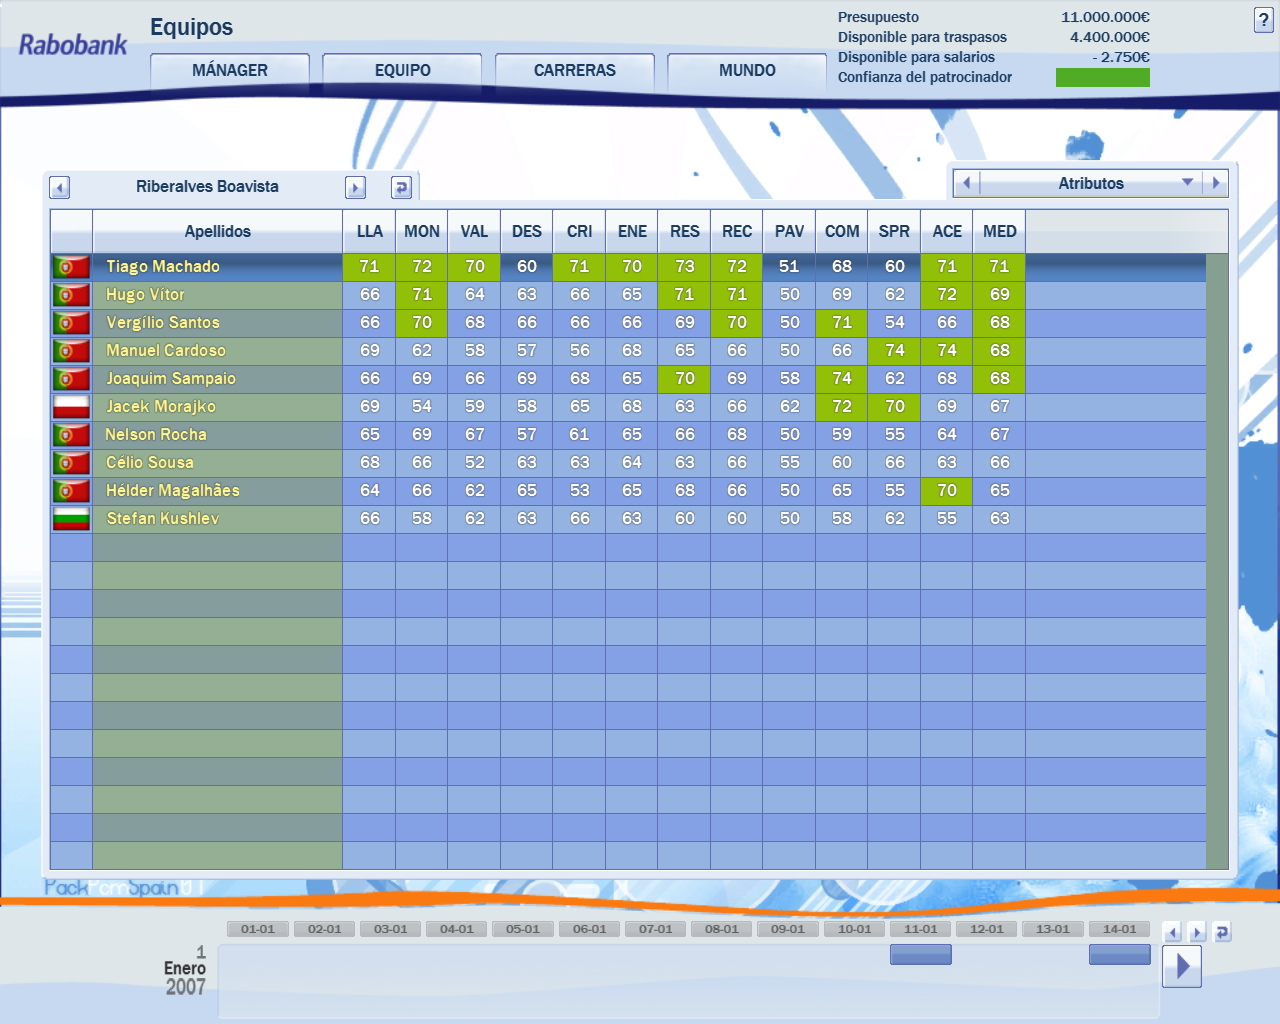Viewport: 1280px width, 1024px height.
Task: Sort riders by the MON column header
Action: point(422,232)
